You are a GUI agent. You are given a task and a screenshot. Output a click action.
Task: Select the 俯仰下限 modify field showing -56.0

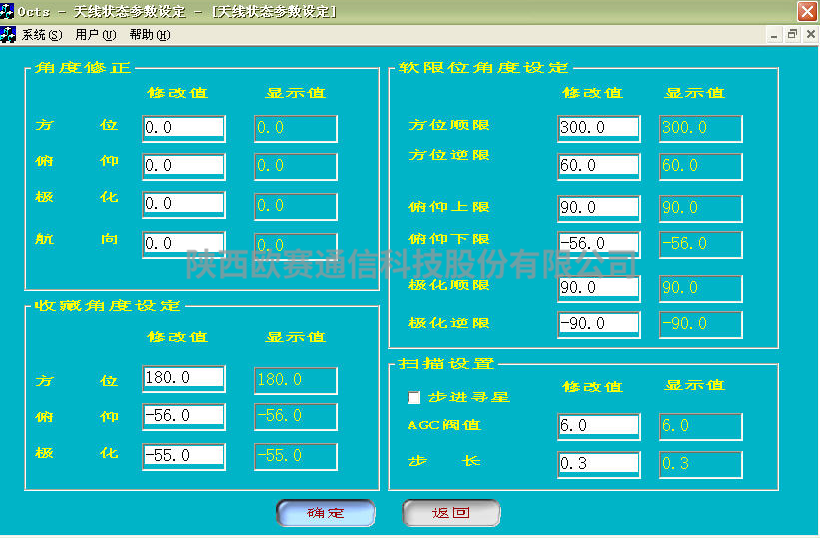coord(598,244)
